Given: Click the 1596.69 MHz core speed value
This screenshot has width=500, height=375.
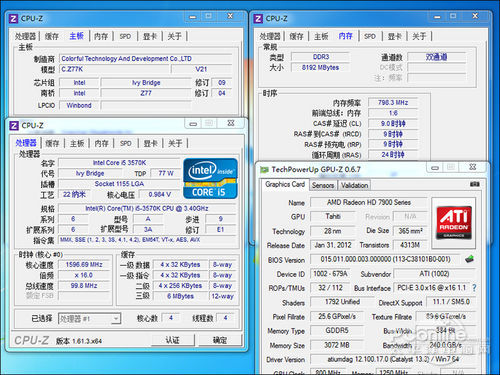Looking at the screenshot, I should [x=84, y=265].
